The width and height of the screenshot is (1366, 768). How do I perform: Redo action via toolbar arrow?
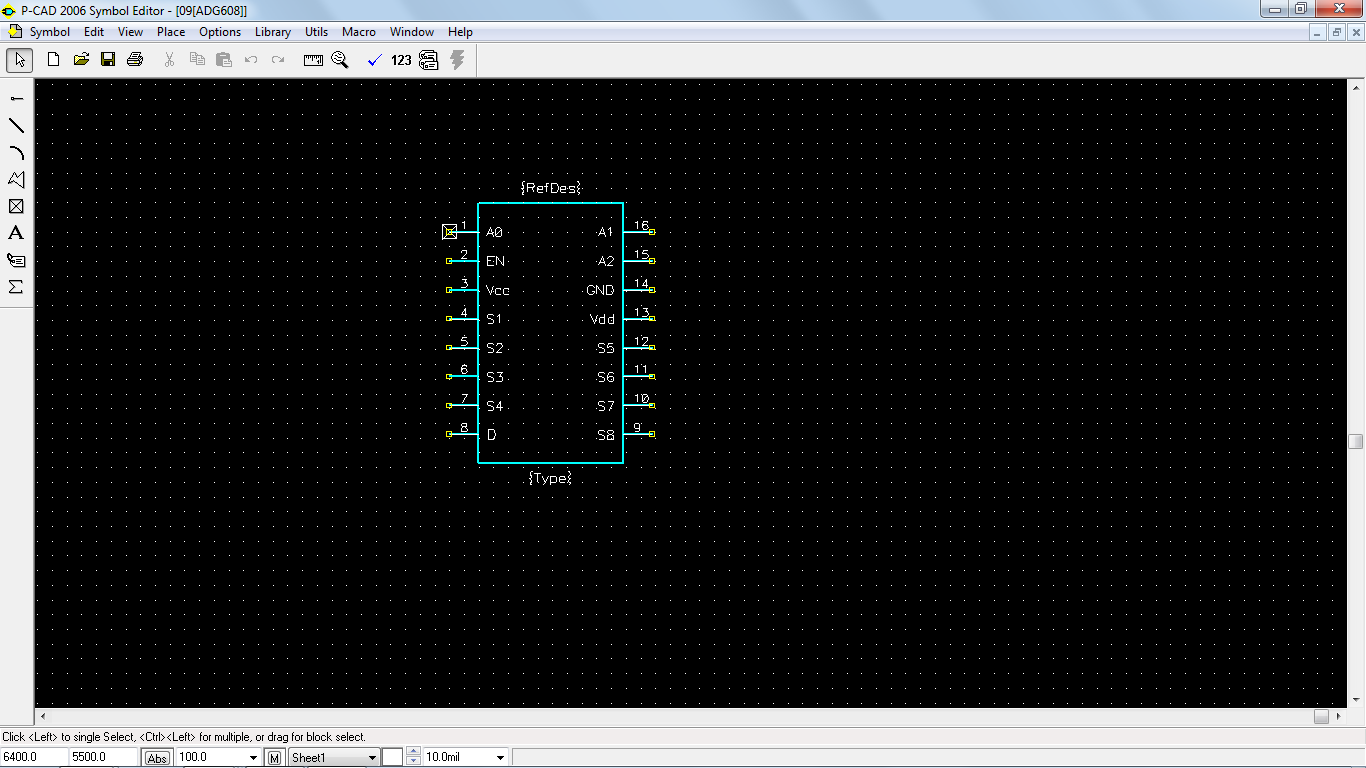pos(278,60)
